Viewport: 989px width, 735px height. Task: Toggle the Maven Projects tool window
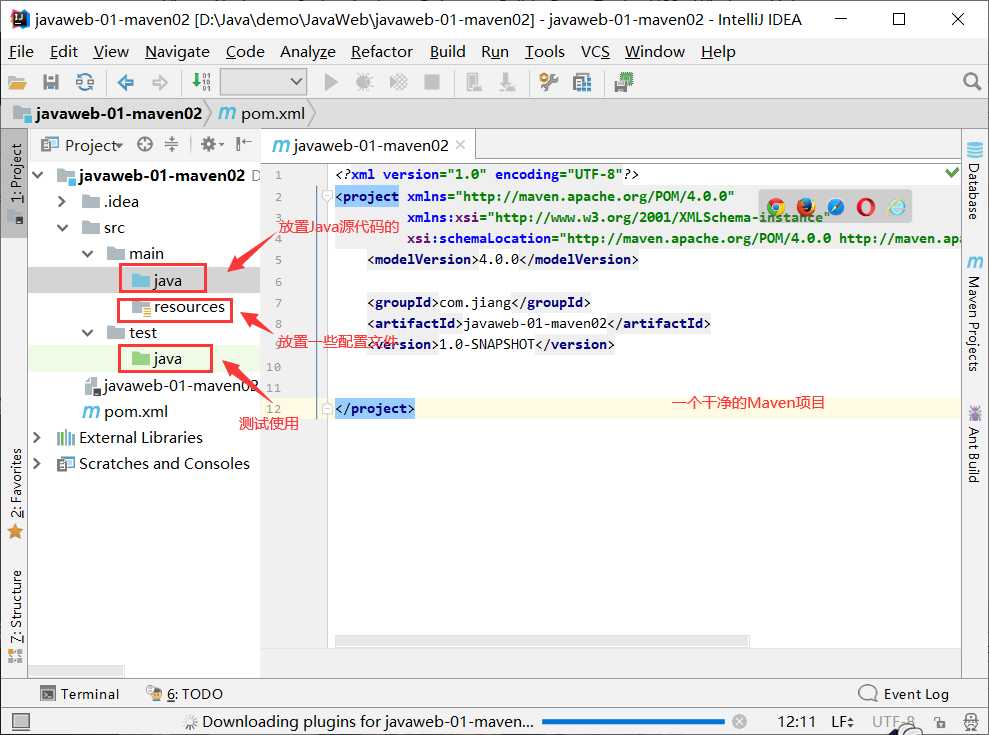[x=974, y=313]
